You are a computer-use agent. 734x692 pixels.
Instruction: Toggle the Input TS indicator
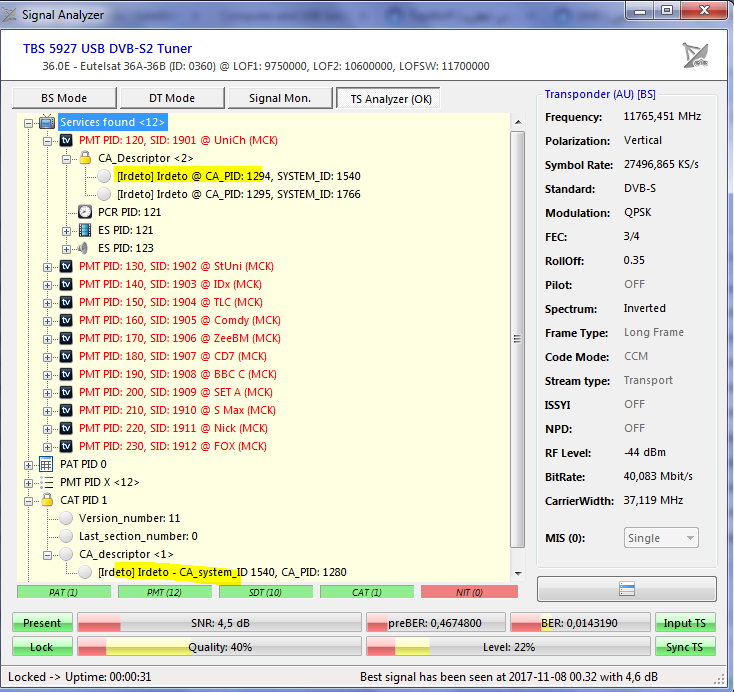pyautogui.click(x=685, y=623)
